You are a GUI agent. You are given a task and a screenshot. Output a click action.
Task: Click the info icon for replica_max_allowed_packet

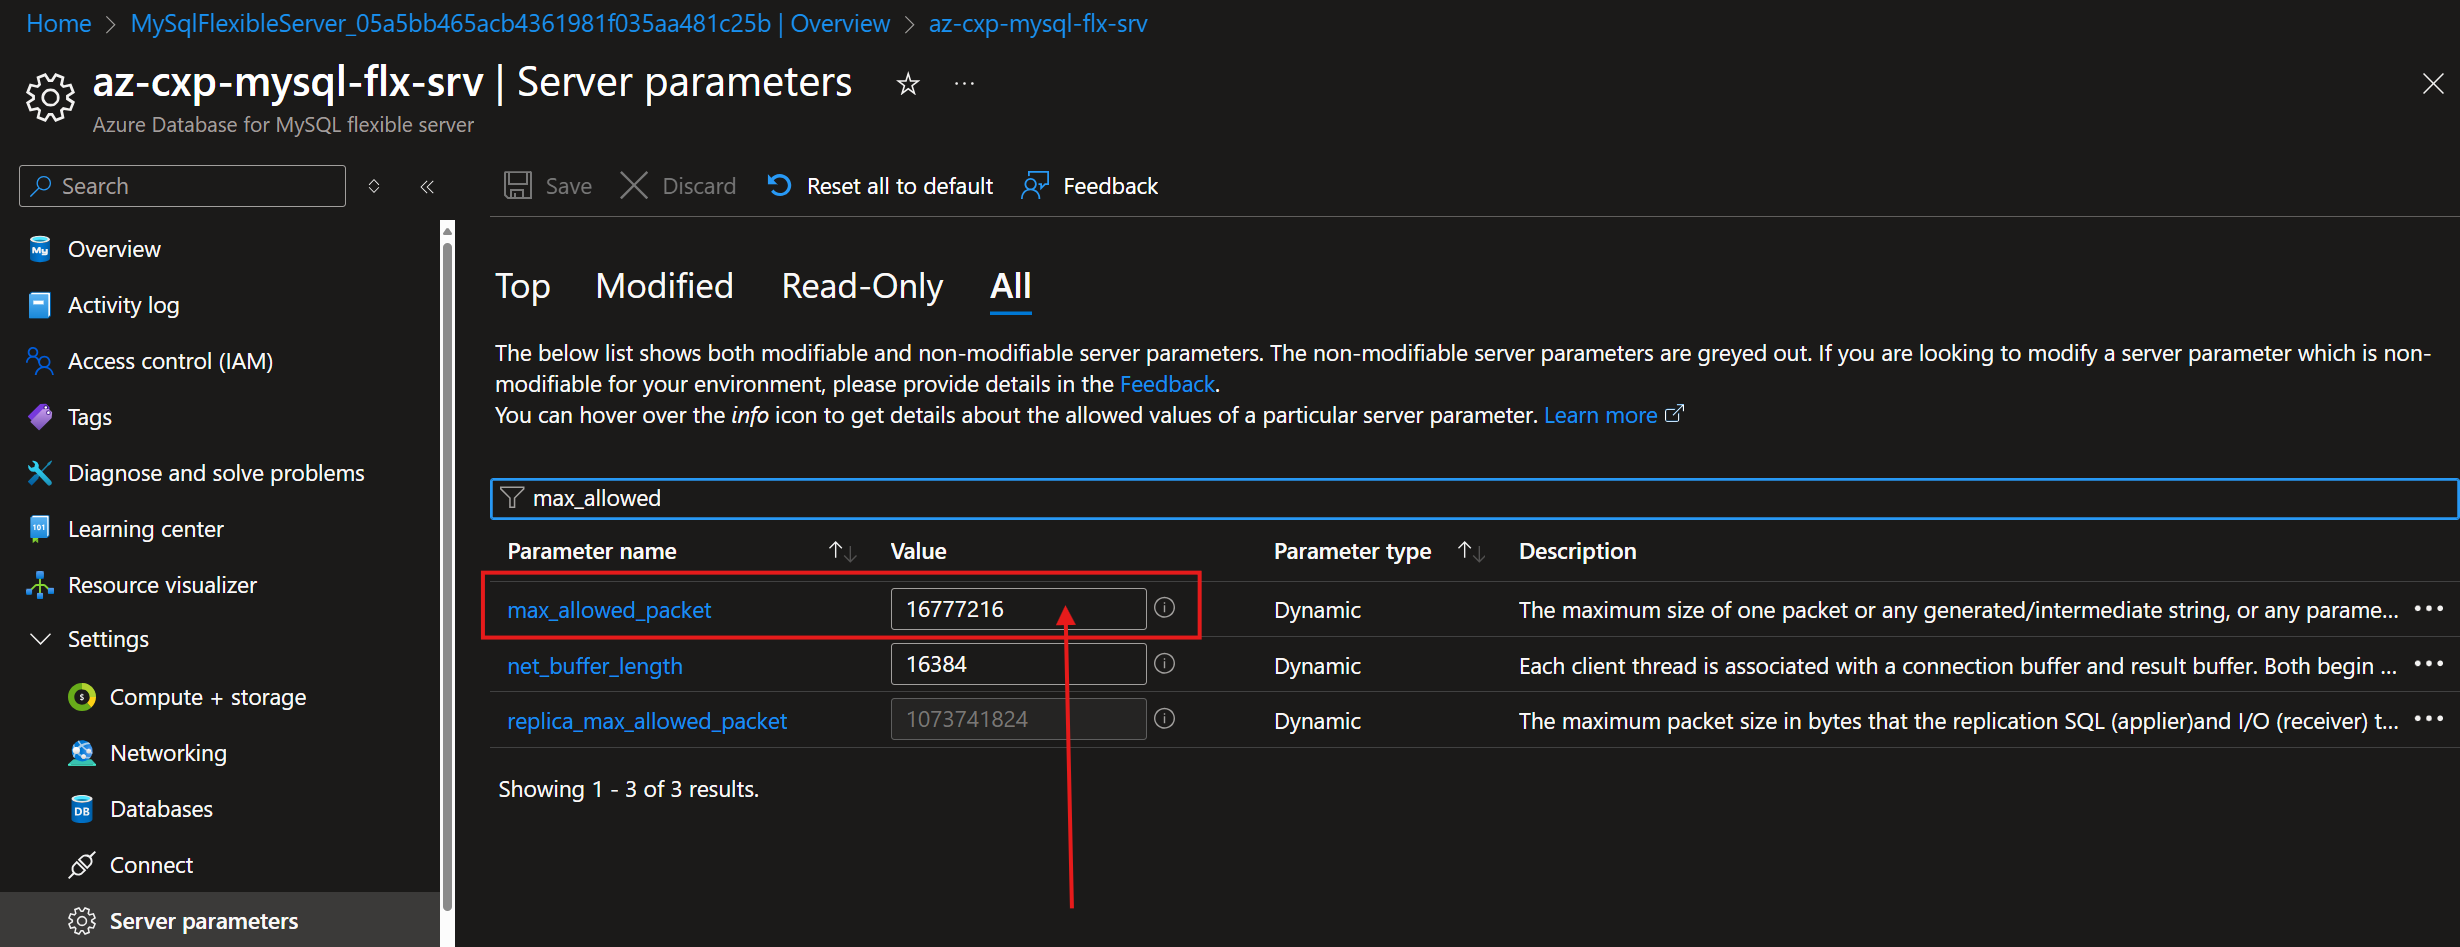tap(1165, 719)
